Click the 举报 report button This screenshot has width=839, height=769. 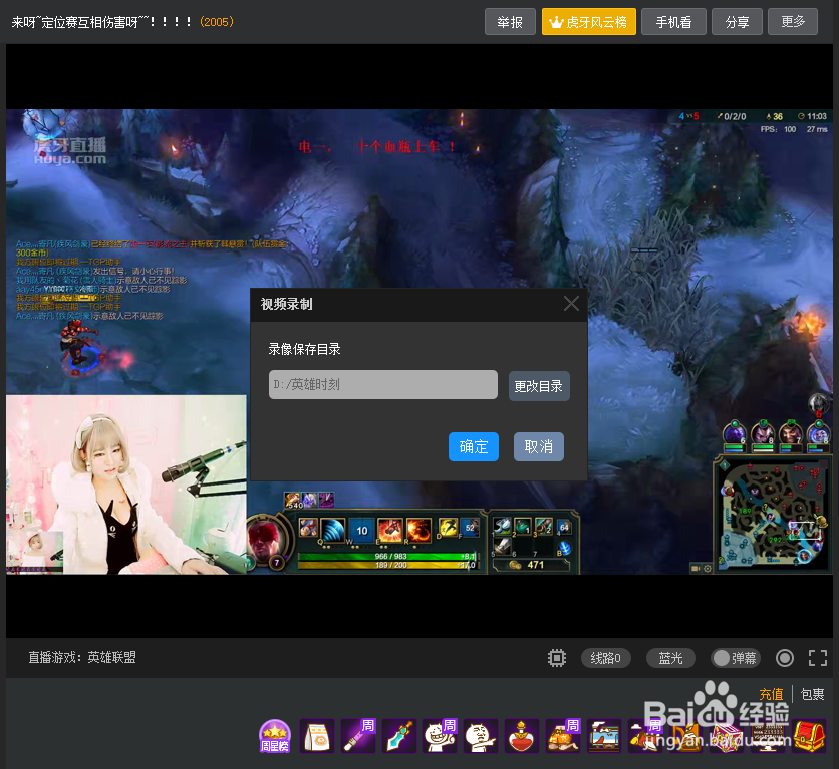(510, 21)
